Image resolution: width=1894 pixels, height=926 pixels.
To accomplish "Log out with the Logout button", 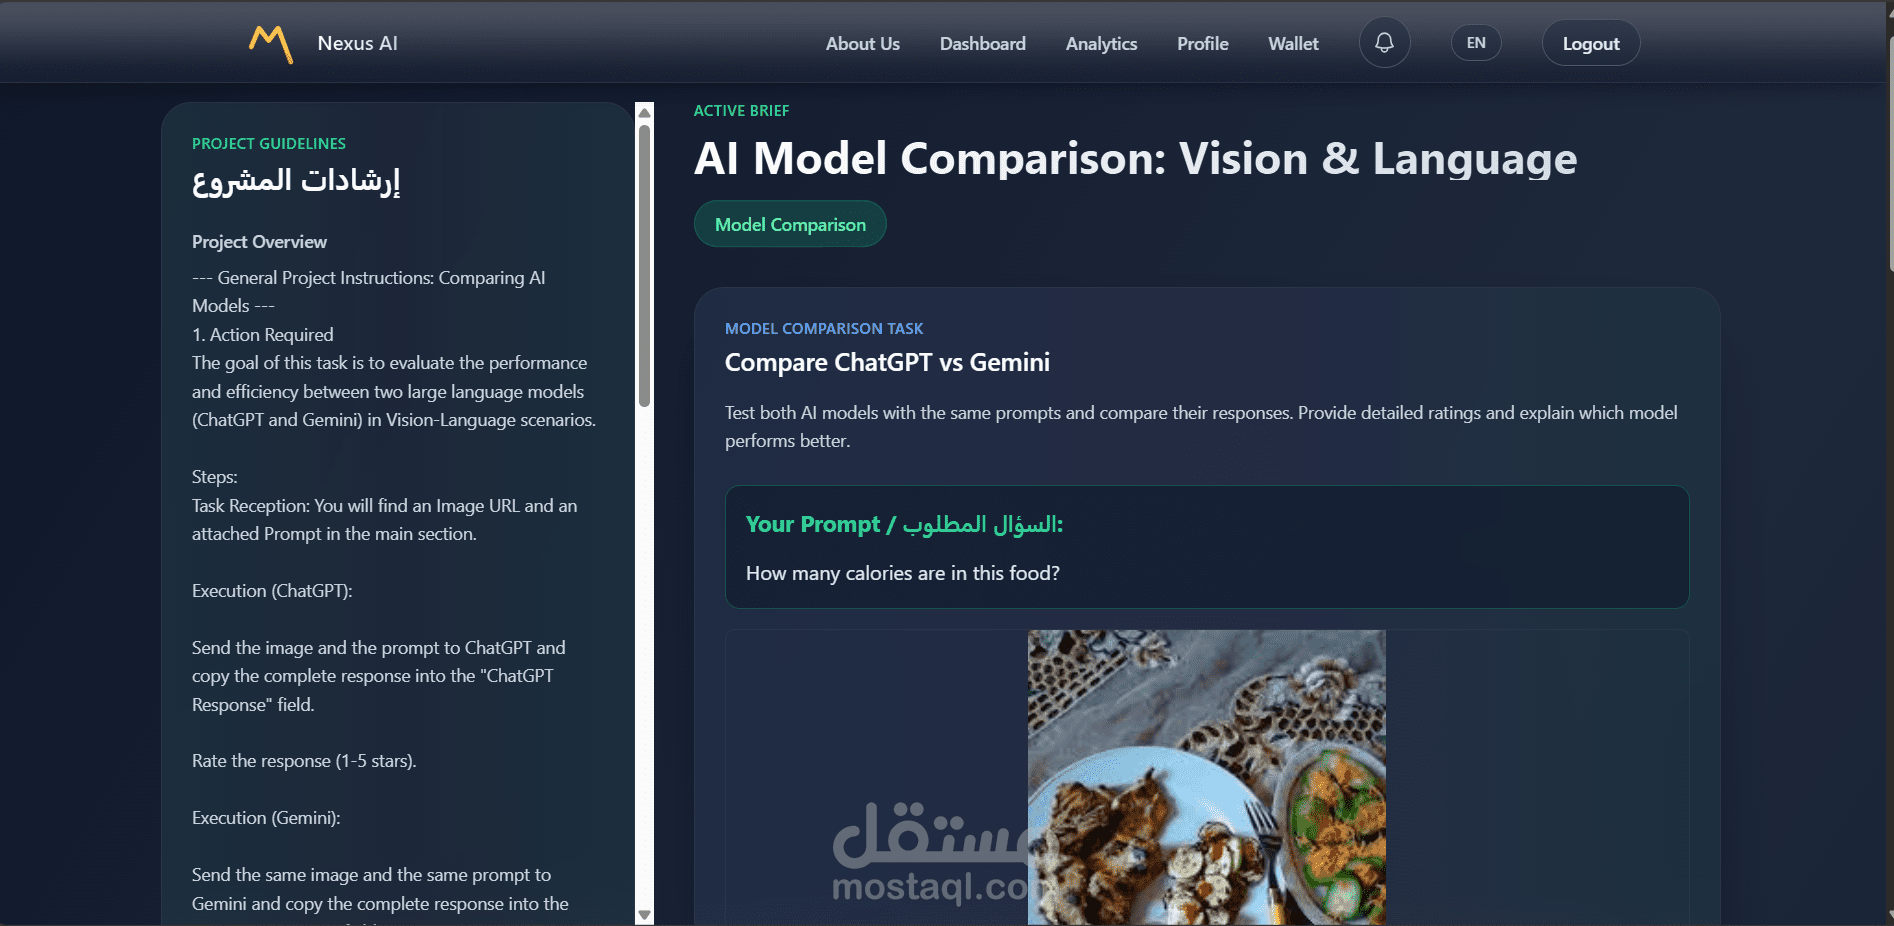I will click(1590, 43).
